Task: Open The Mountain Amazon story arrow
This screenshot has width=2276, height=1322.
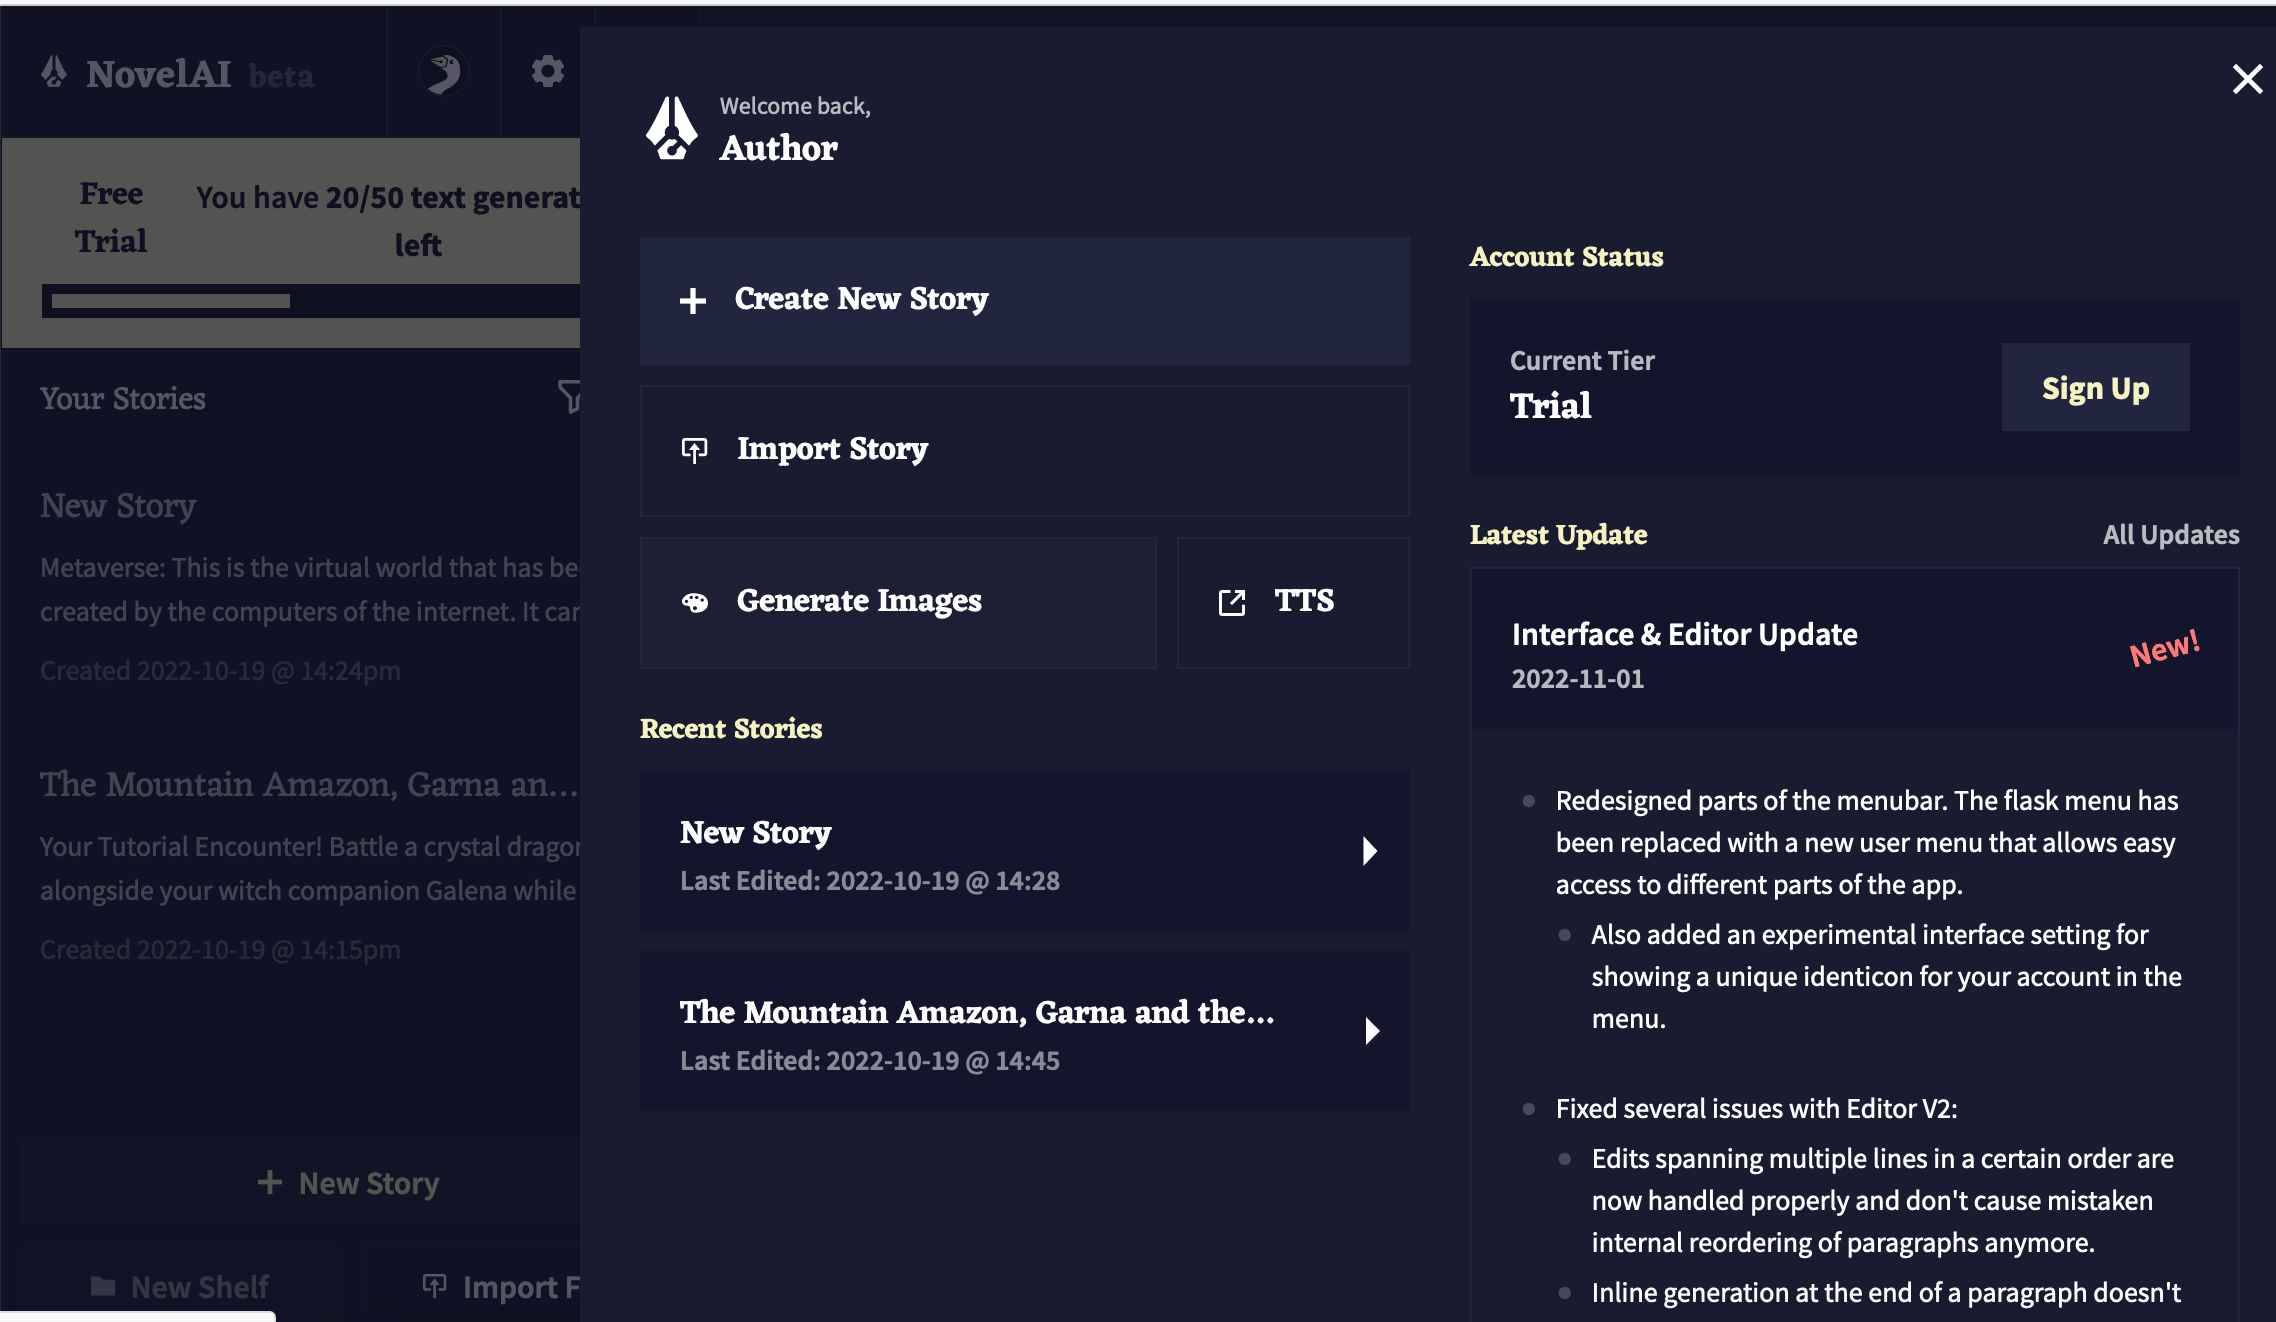Action: tap(1367, 1032)
